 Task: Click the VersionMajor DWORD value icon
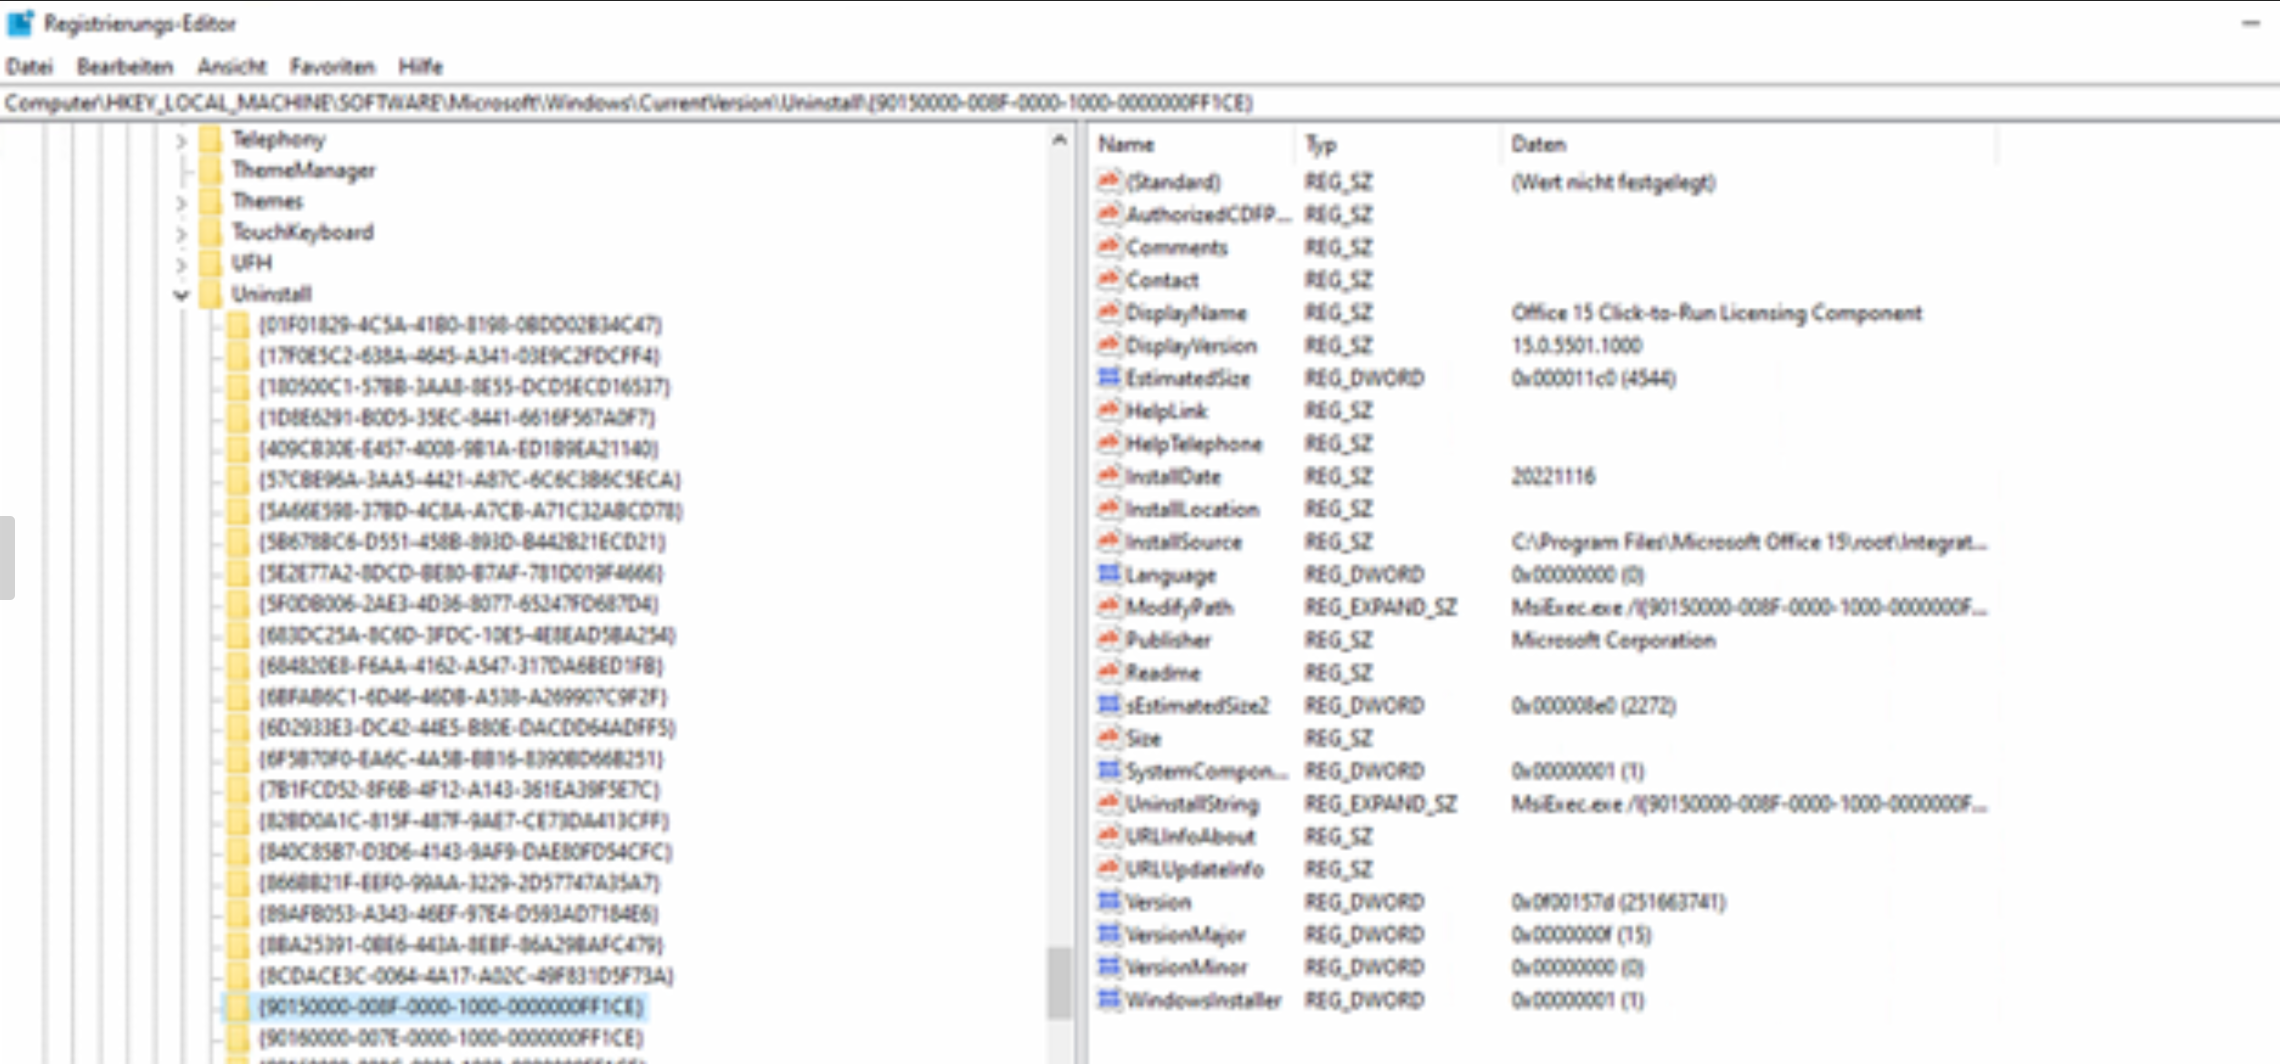click(1108, 935)
